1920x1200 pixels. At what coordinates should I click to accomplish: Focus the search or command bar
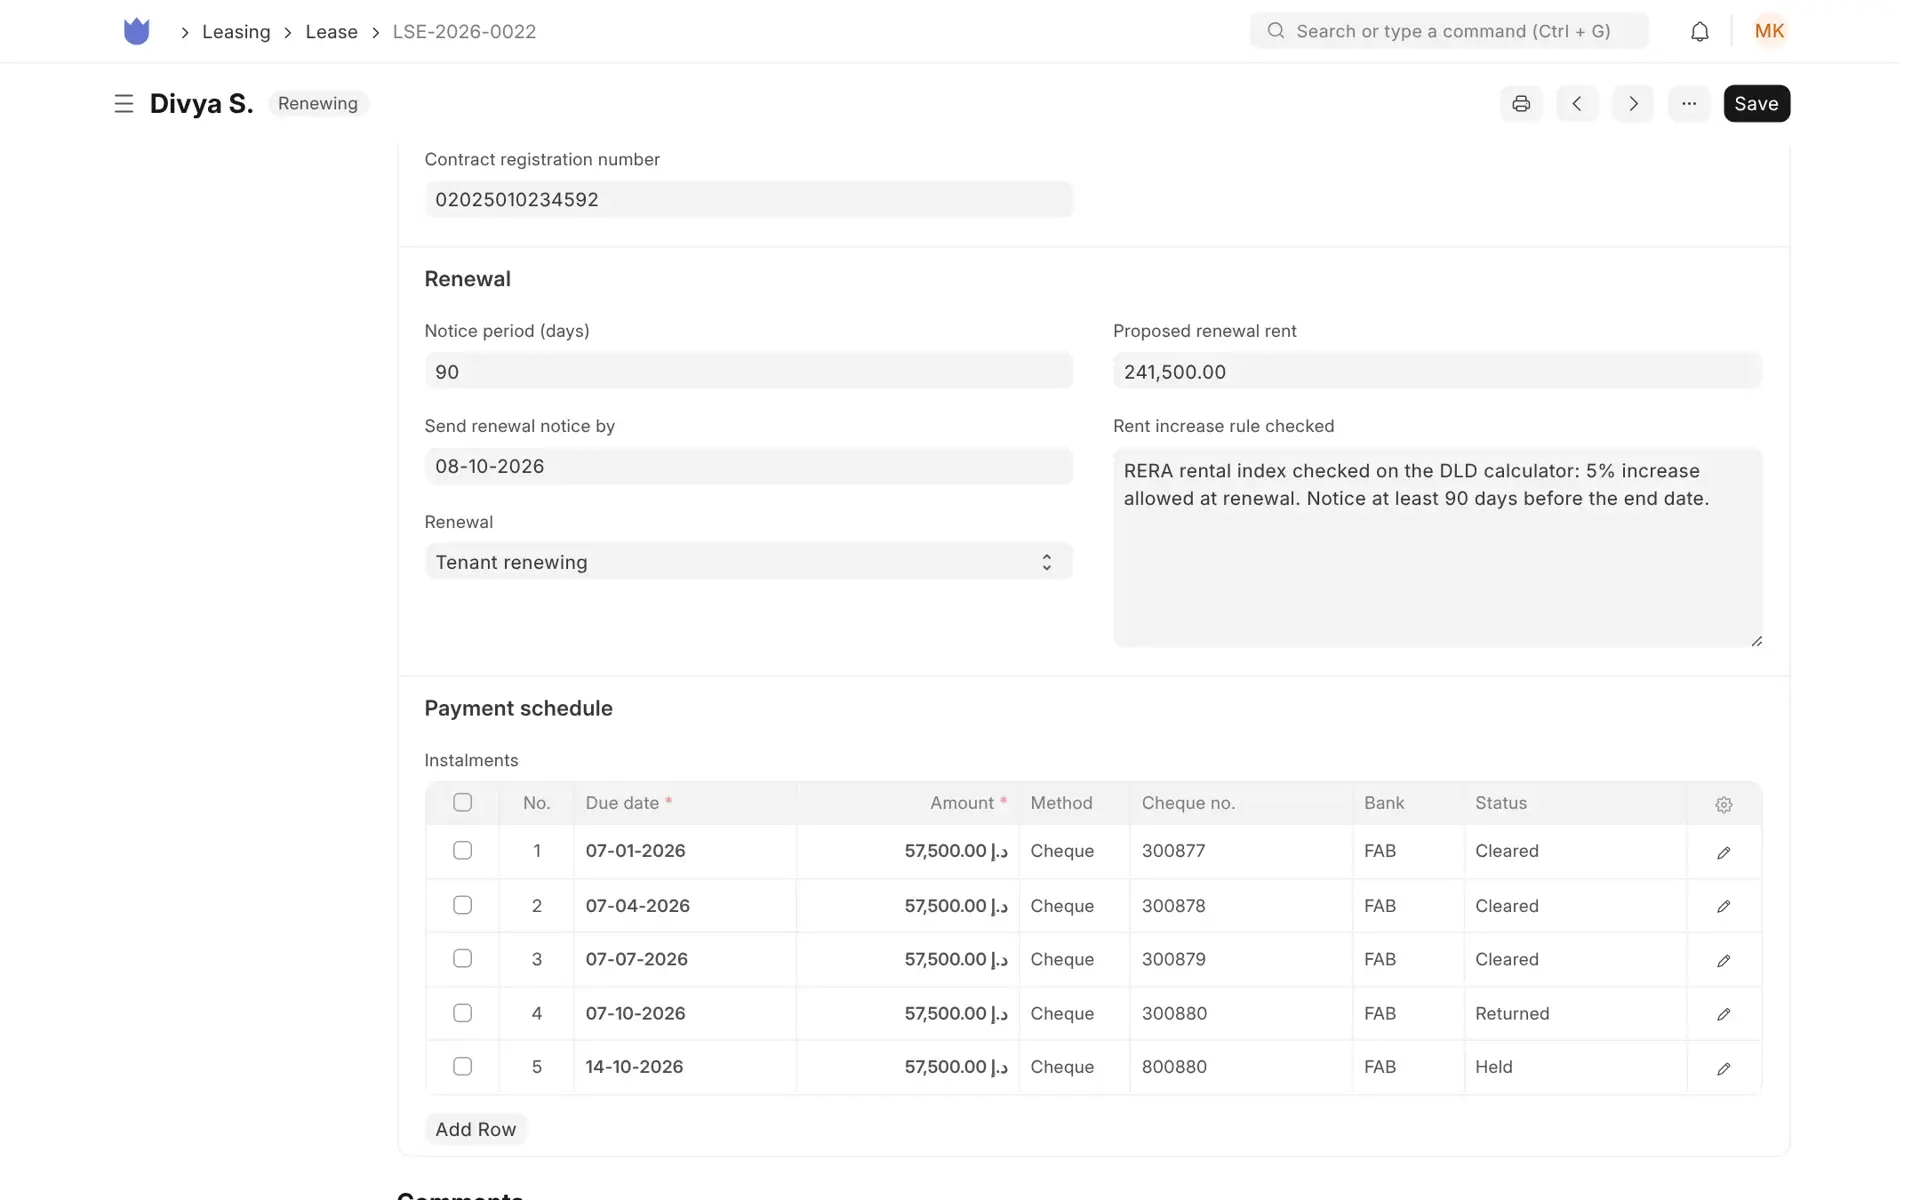point(1449,31)
